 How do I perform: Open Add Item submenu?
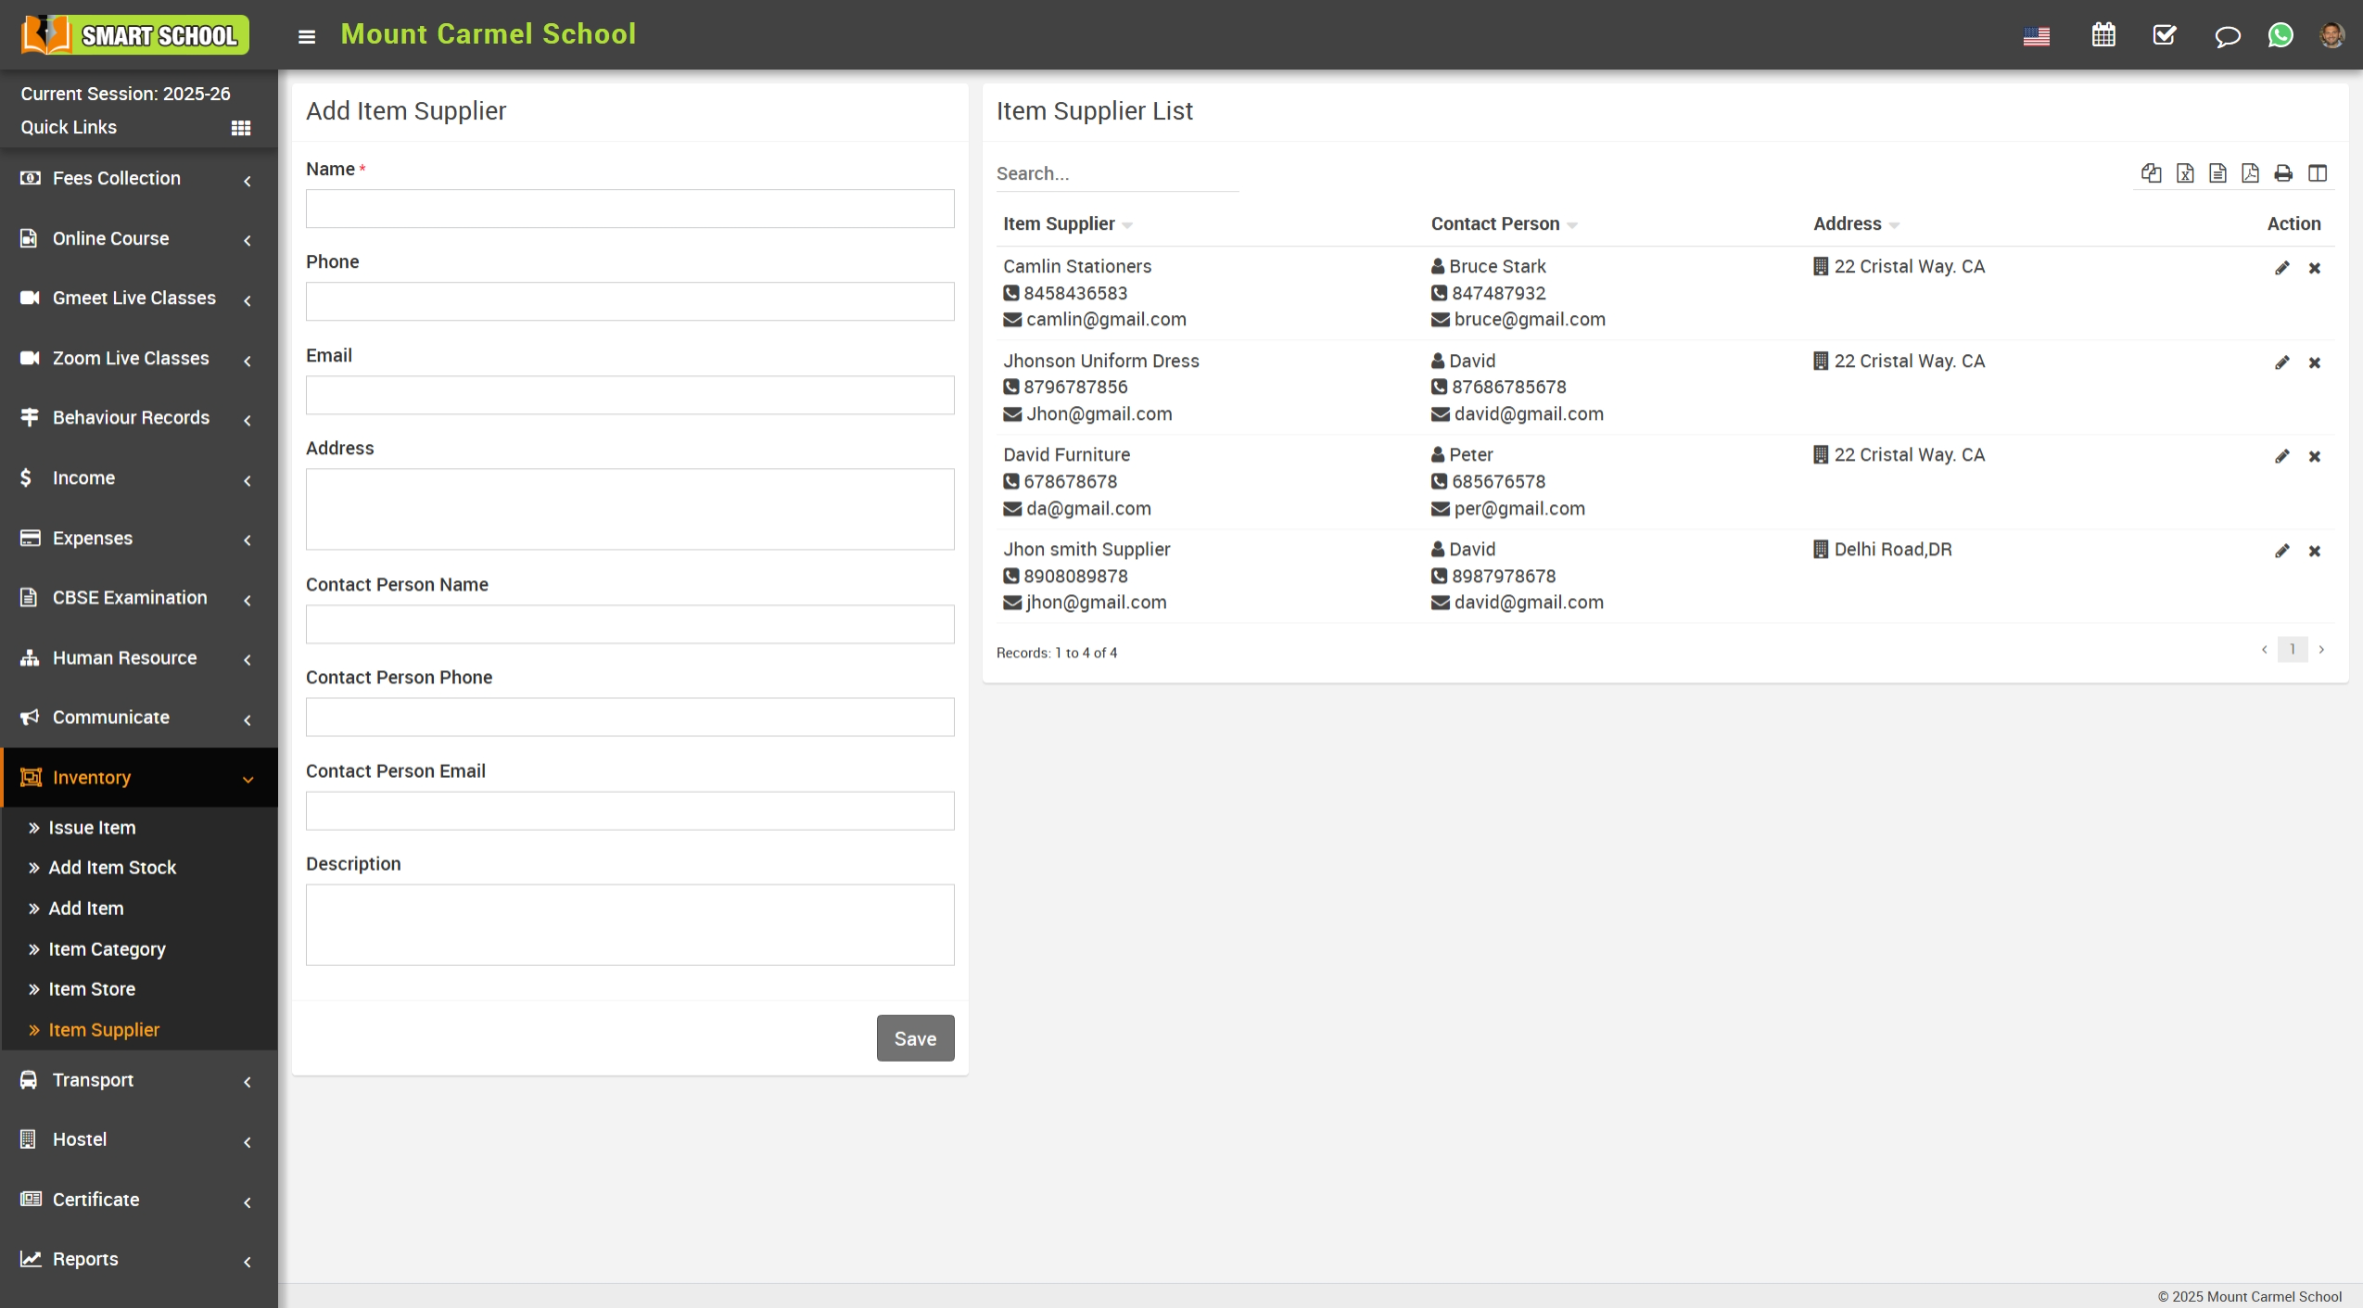tap(86, 909)
